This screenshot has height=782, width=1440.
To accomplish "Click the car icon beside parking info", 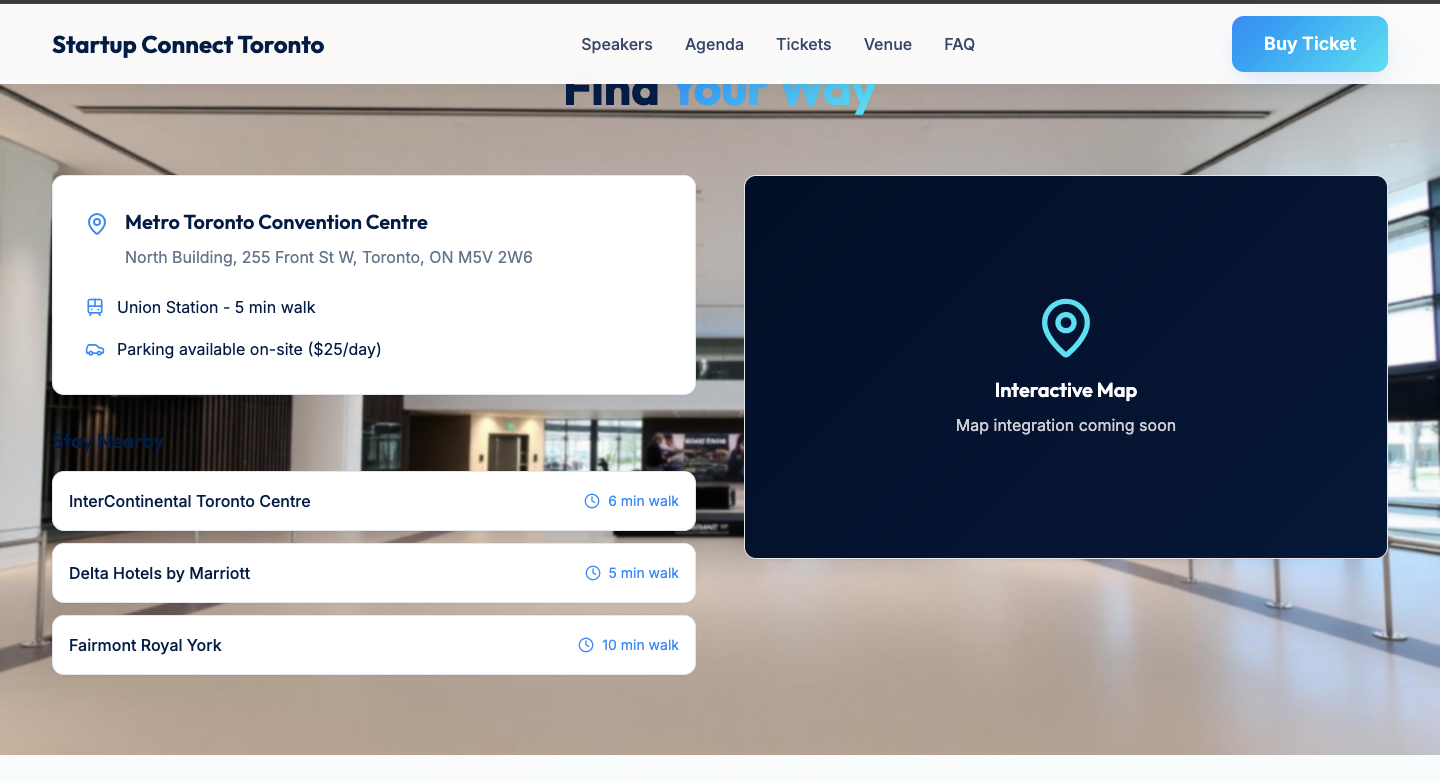I will click(x=95, y=350).
